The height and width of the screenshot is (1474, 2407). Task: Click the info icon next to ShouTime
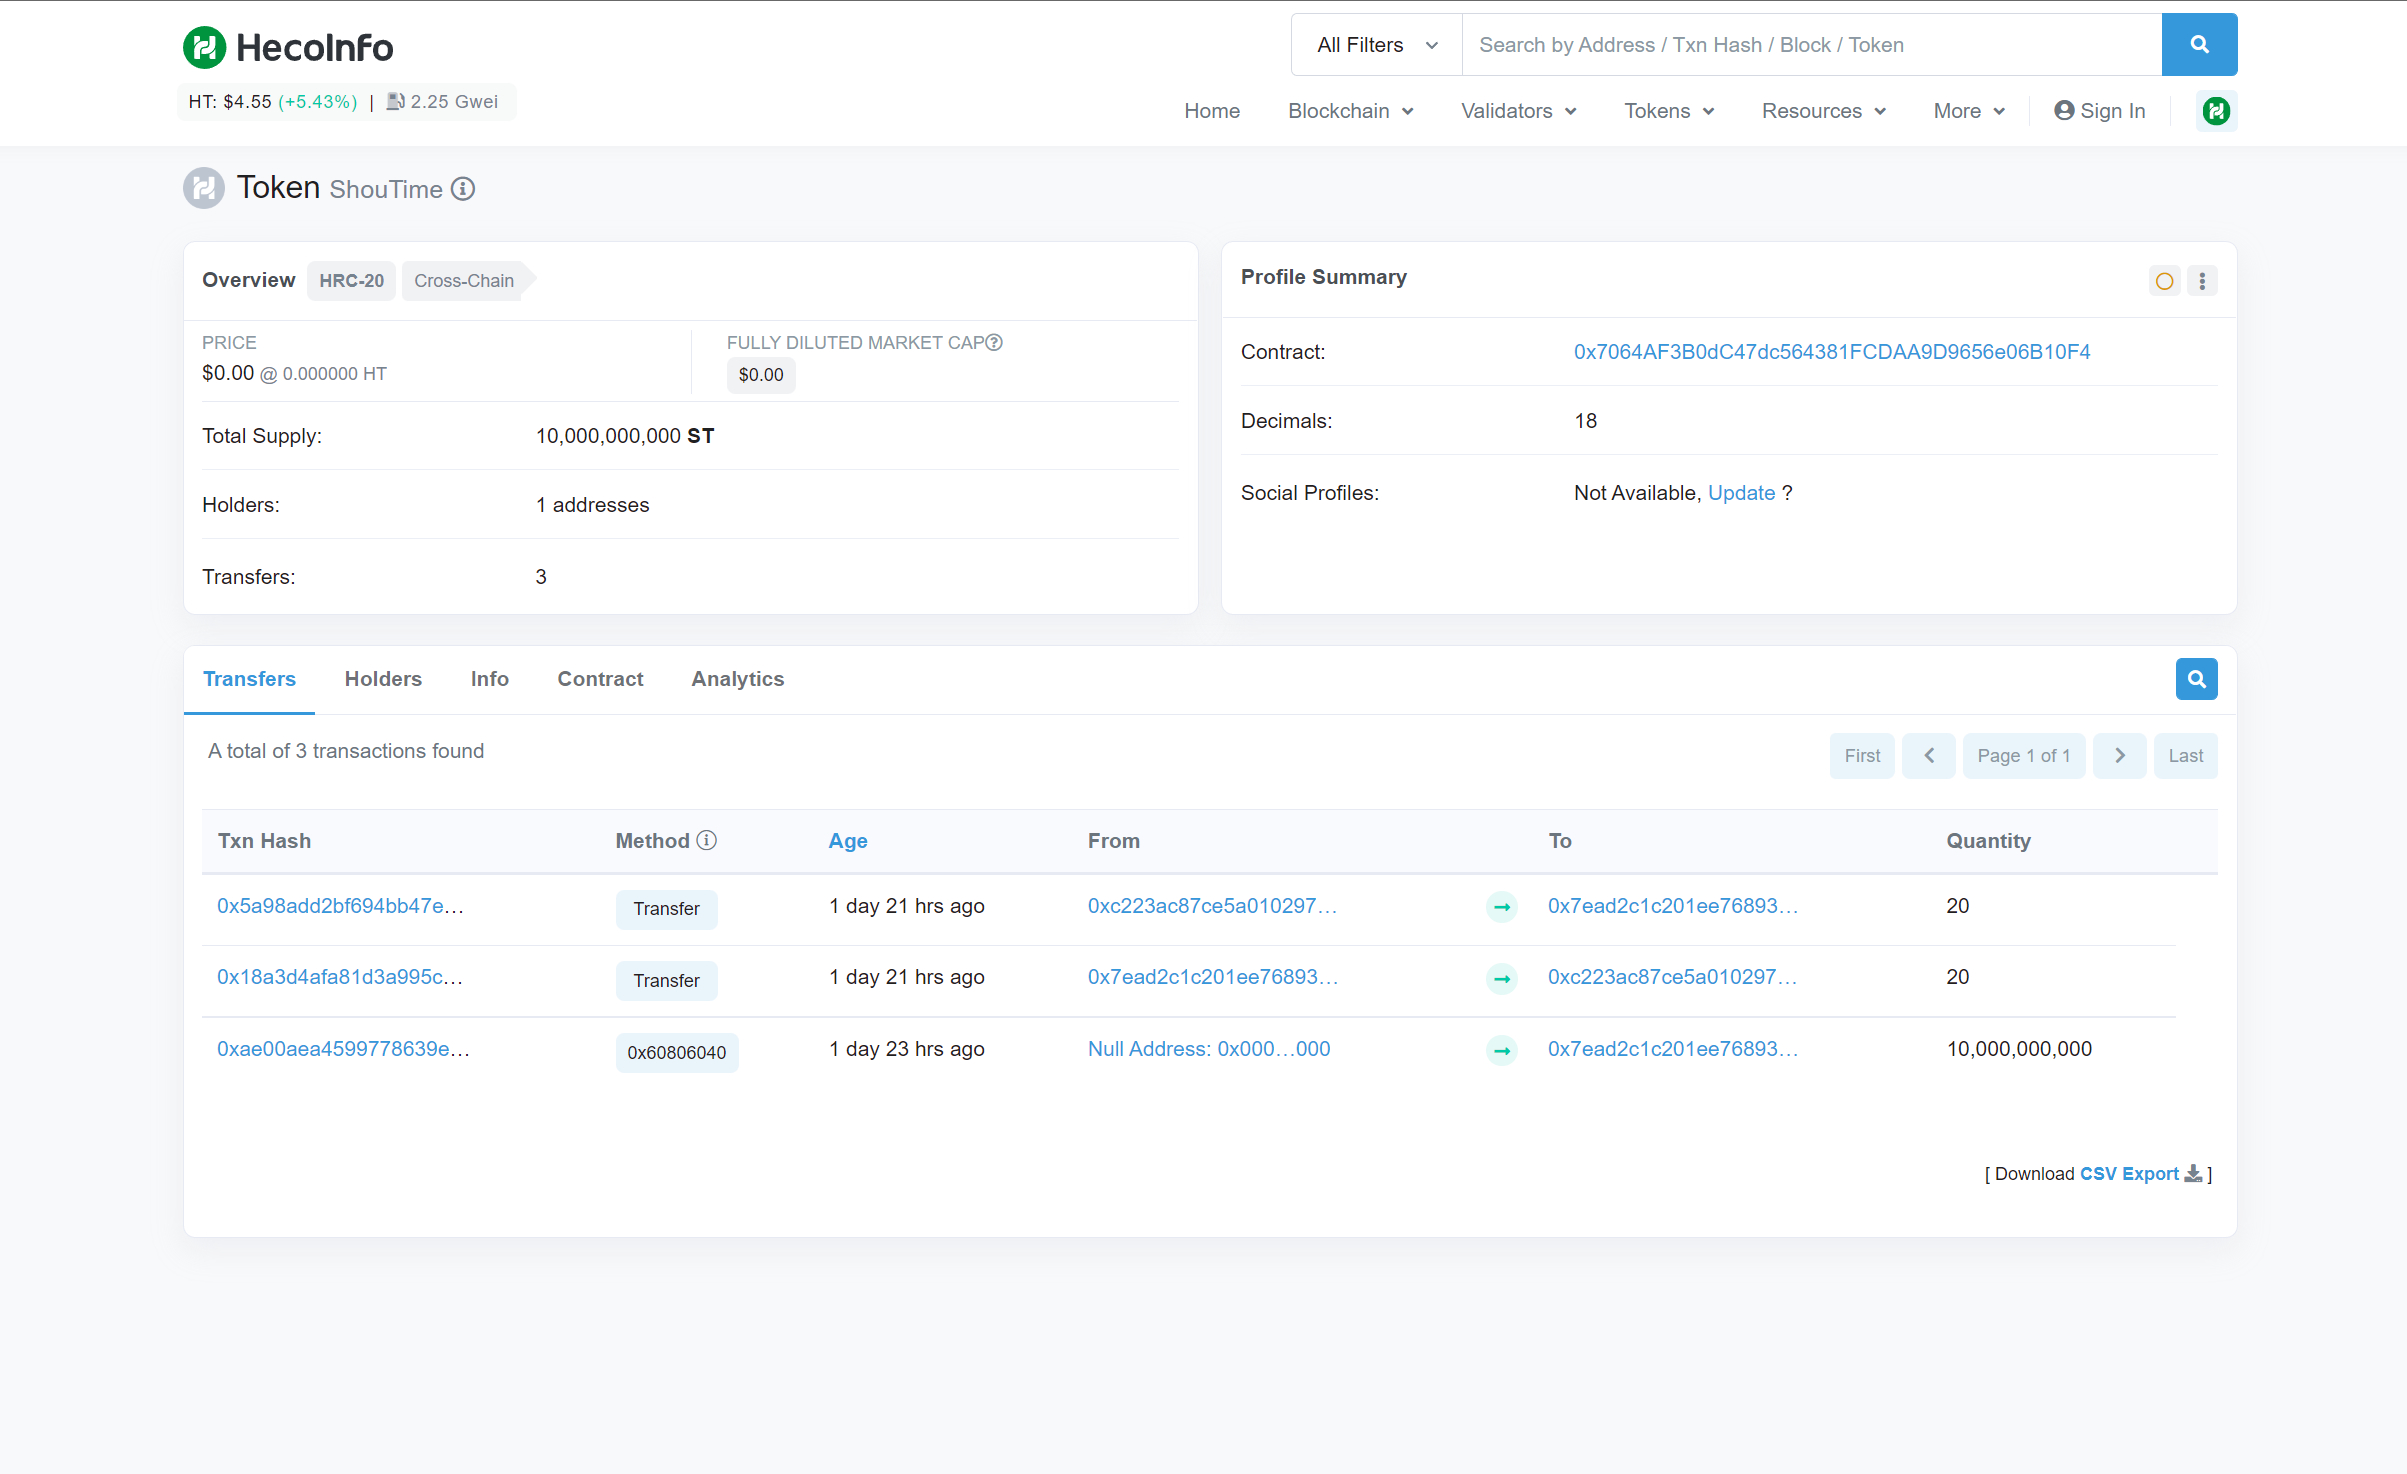coord(463,189)
